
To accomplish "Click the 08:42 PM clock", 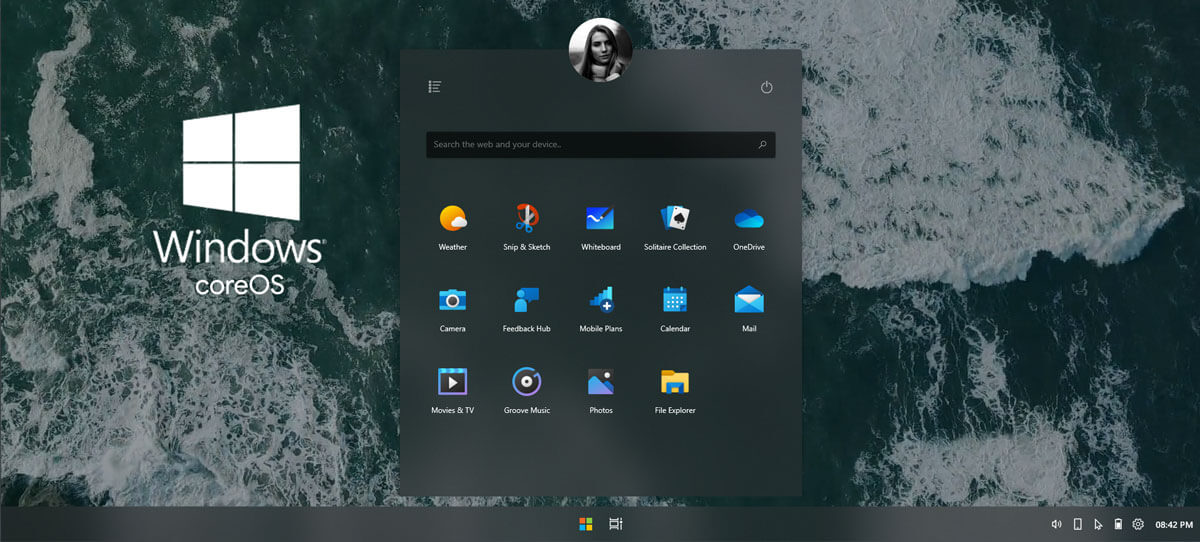I will point(1172,524).
